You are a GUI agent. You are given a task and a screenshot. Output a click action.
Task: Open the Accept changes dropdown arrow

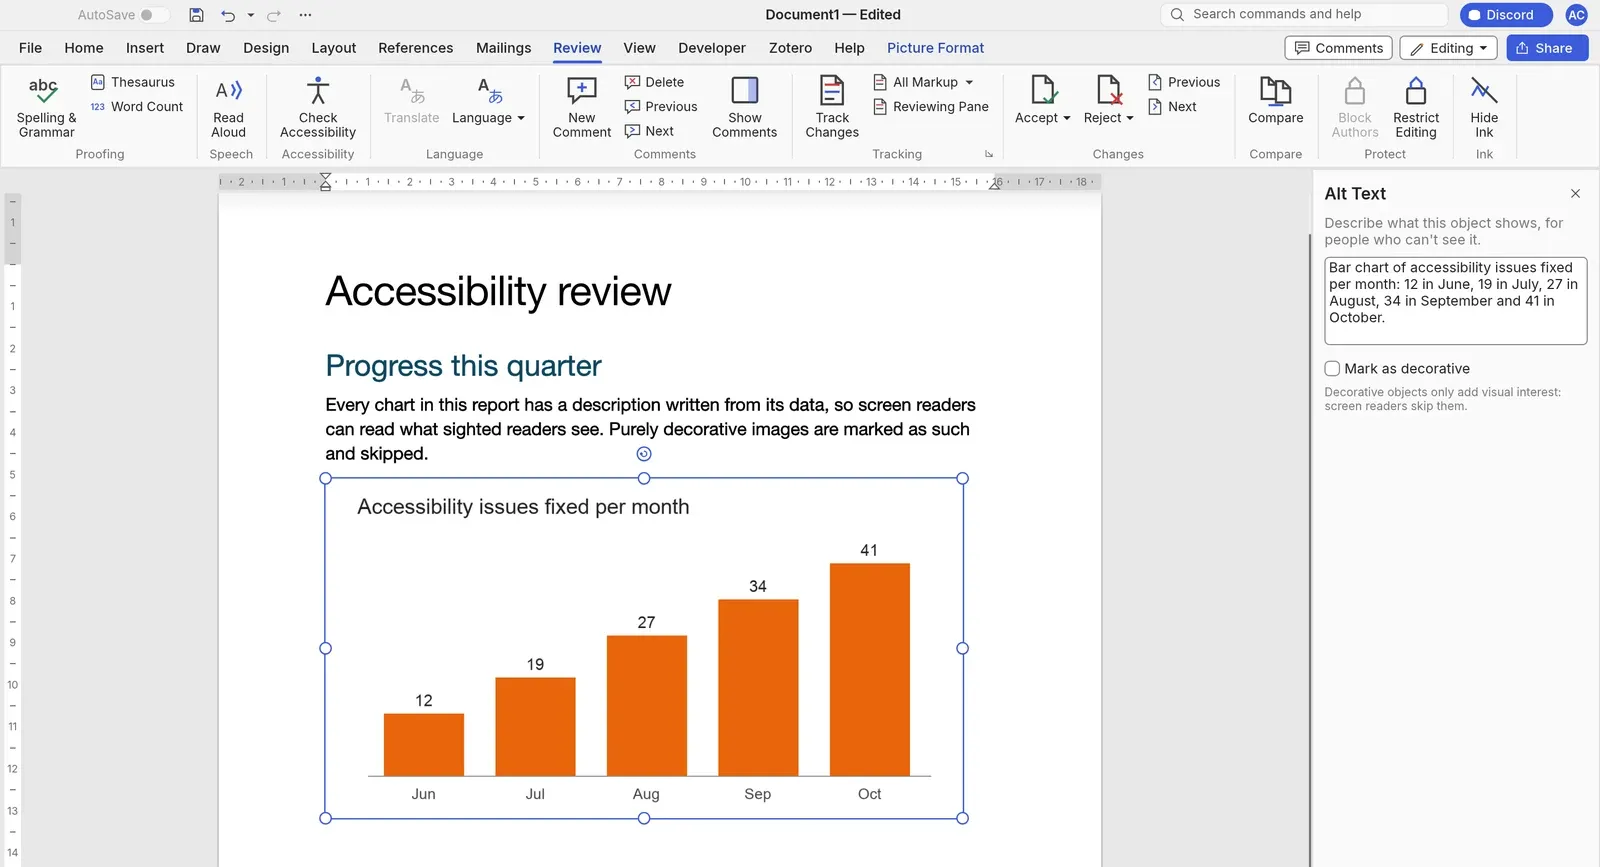[x=1067, y=118]
